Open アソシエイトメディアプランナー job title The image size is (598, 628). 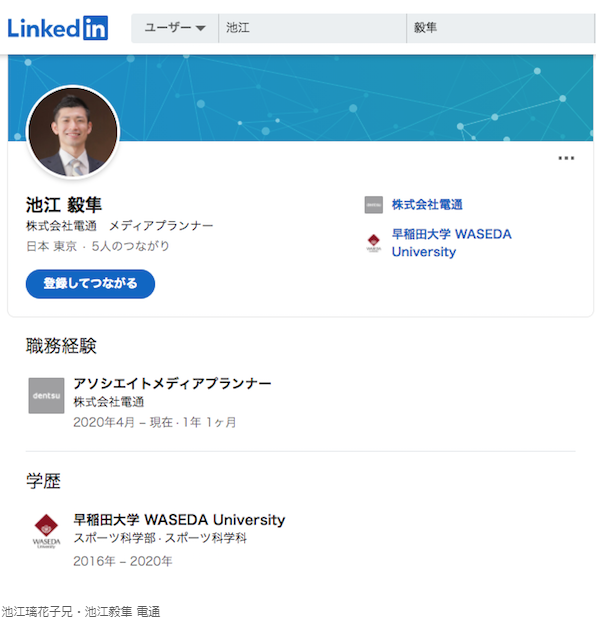[172, 383]
